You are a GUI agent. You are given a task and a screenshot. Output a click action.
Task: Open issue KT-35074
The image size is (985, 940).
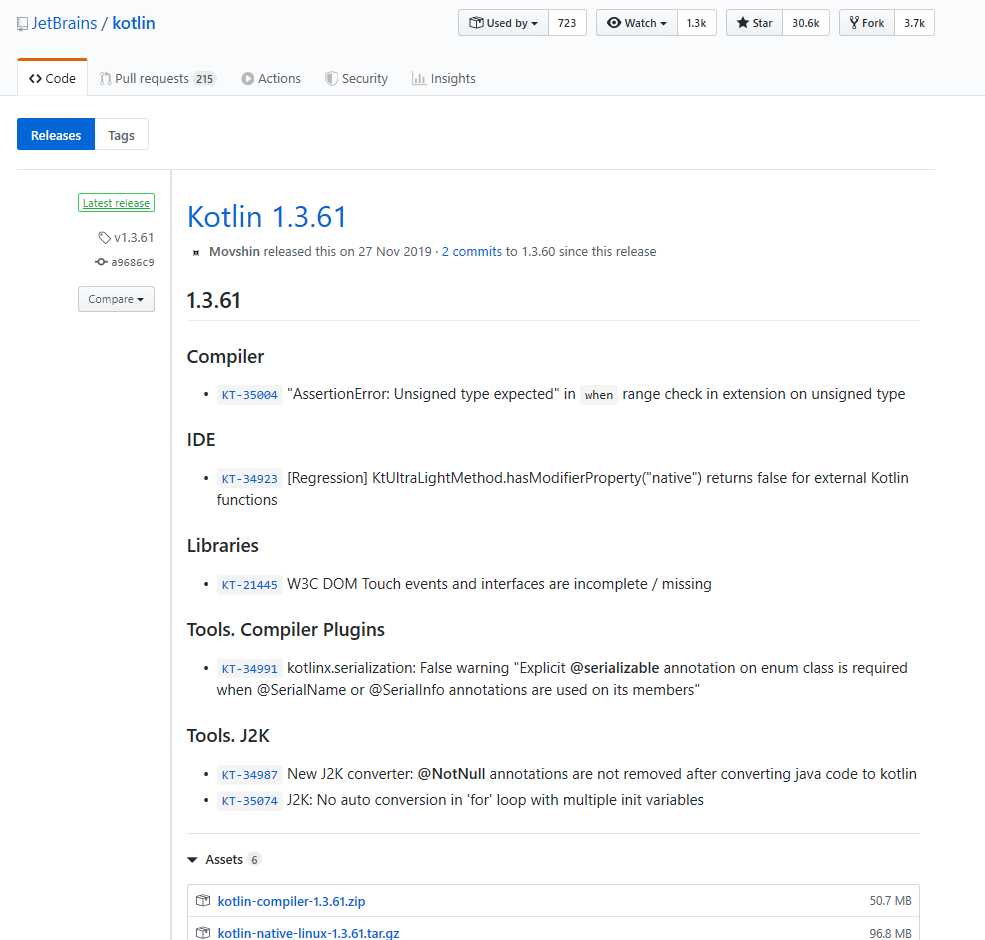pos(249,801)
